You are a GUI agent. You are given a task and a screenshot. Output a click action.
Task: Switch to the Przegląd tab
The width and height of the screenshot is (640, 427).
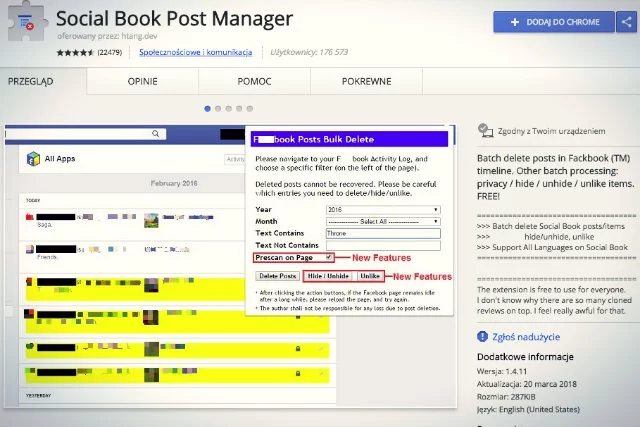[31, 81]
